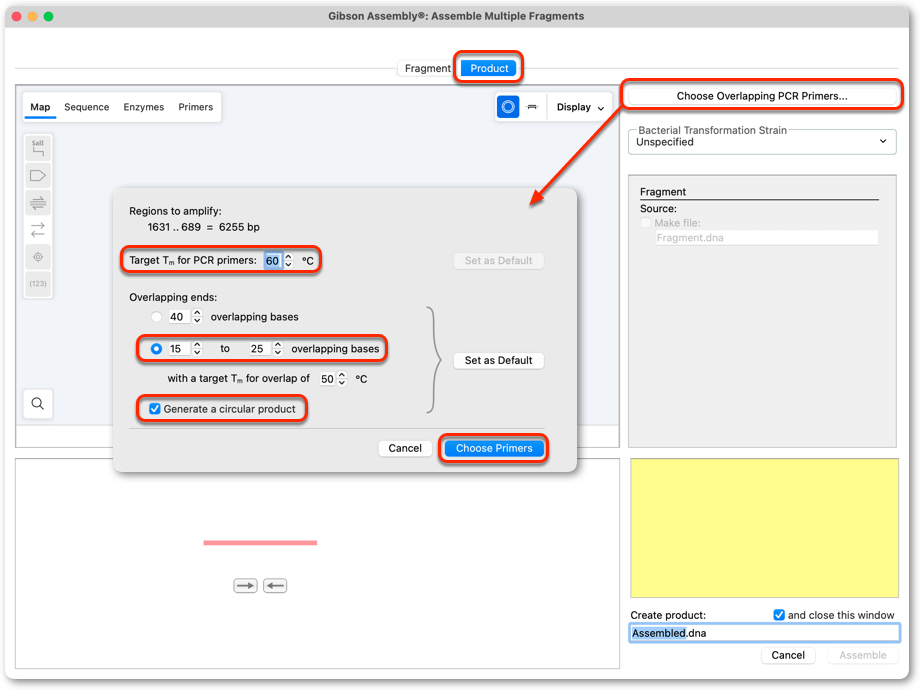Click the 40 overlapping bases value field
920x690 pixels.
point(178,317)
